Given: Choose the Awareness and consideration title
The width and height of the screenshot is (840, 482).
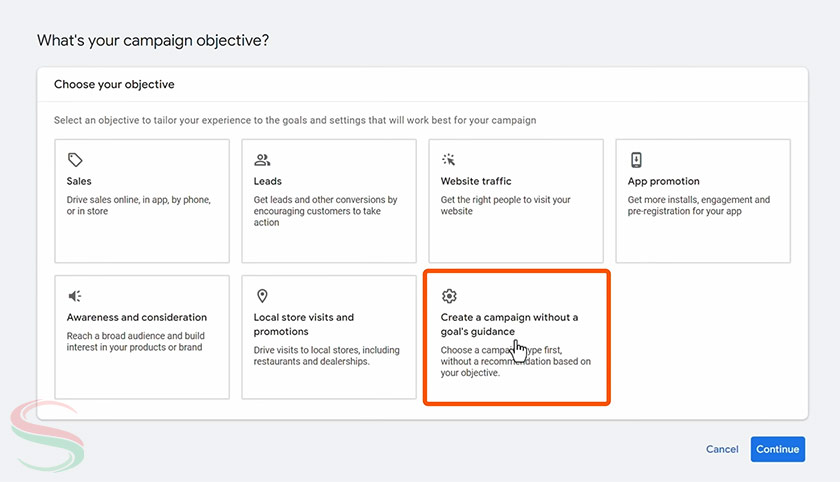Looking at the screenshot, I should (137, 318).
